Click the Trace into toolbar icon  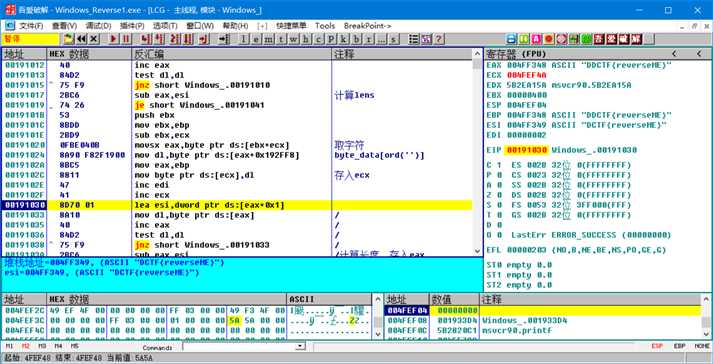click(174, 39)
